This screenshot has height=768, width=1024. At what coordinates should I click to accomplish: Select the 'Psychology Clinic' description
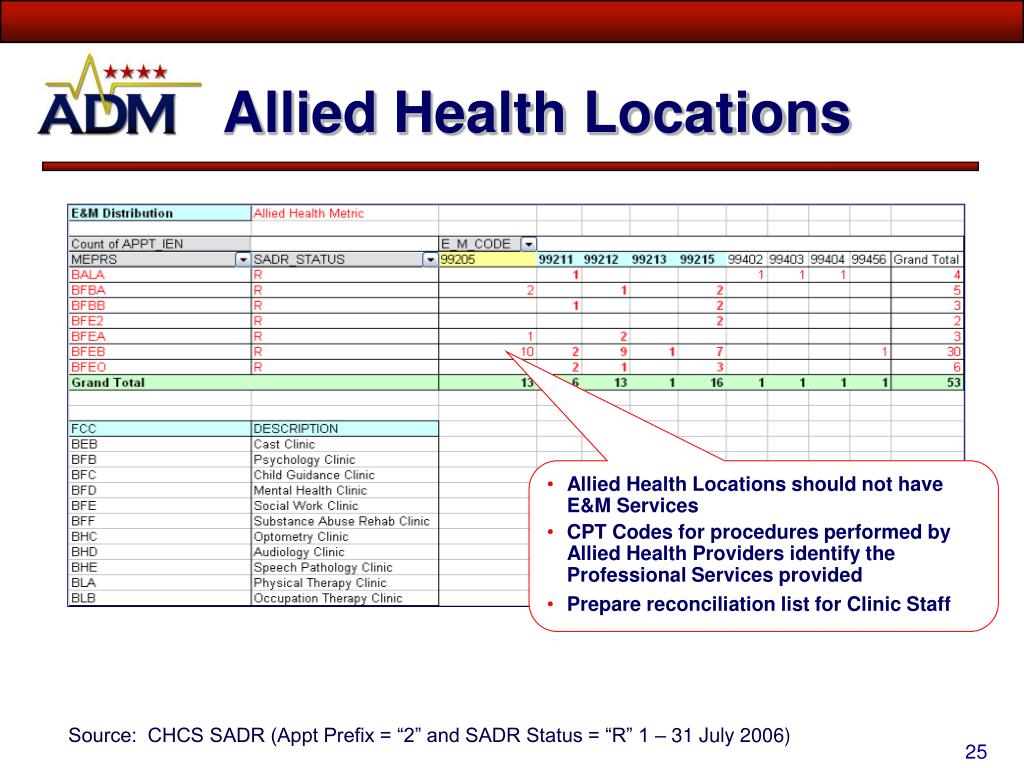[x=344, y=460]
